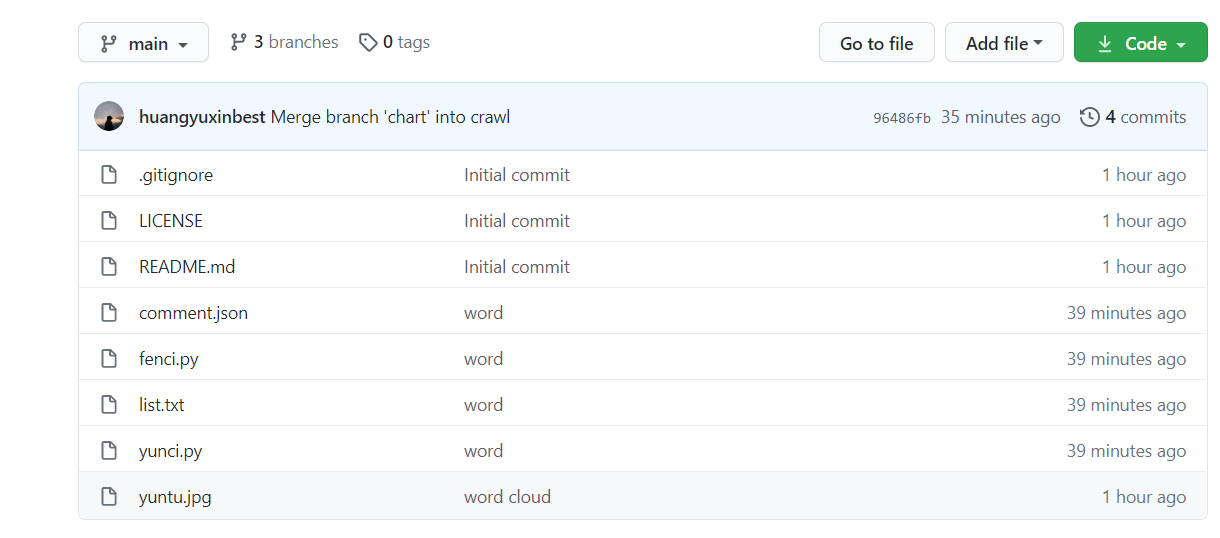Viewport: 1220px width, 538px height.
Task: Open the "word cloud" commit message
Action: pos(507,497)
